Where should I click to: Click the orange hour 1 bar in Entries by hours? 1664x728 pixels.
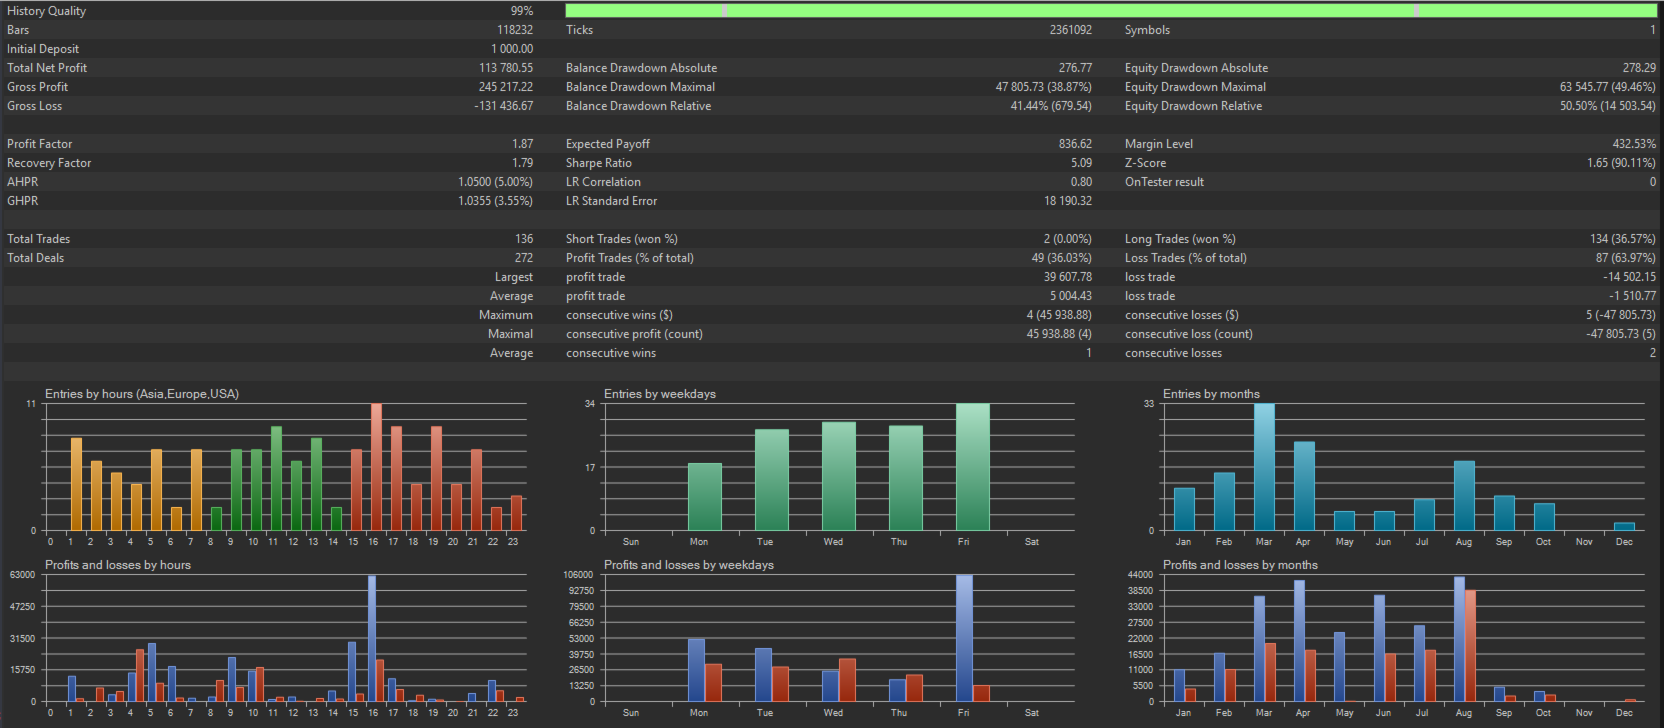[x=76, y=484]
